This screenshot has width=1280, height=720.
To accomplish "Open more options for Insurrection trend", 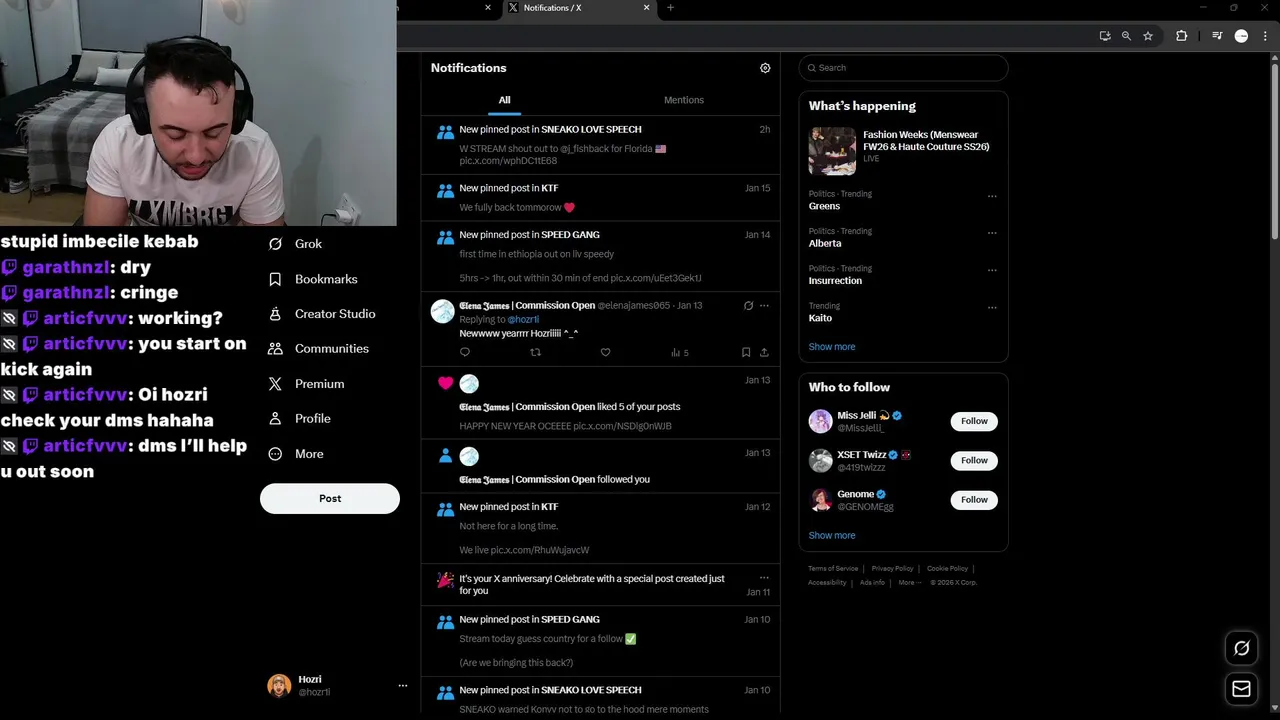I will click(992, 270).
